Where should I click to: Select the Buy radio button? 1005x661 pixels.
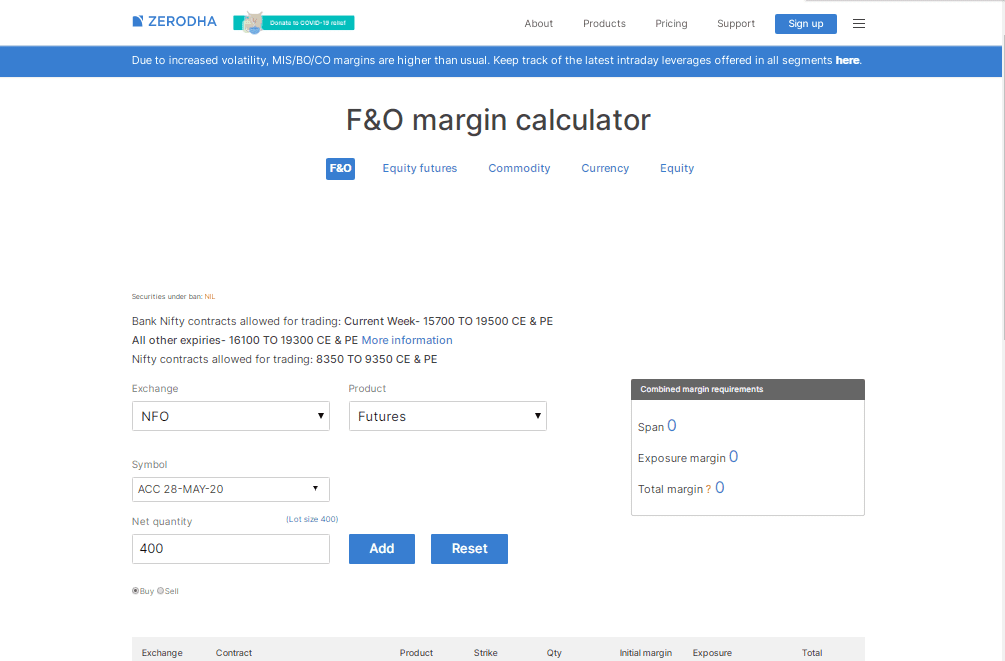[135, 591]
